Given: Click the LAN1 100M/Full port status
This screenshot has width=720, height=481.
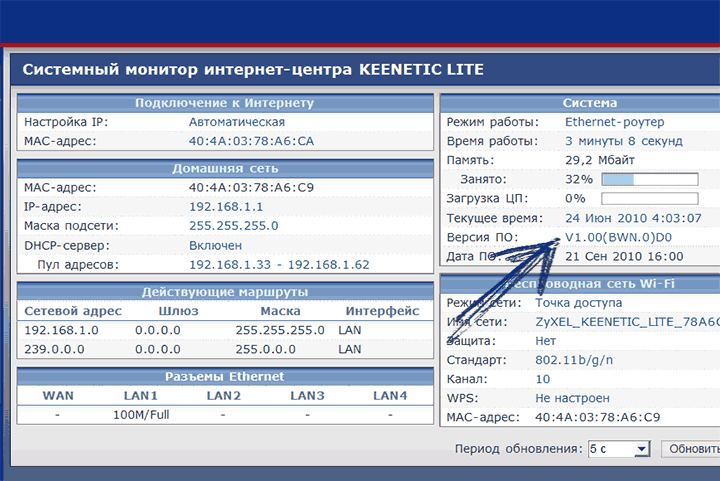Looking at the screenshot, I should click(x=141, y=415).
